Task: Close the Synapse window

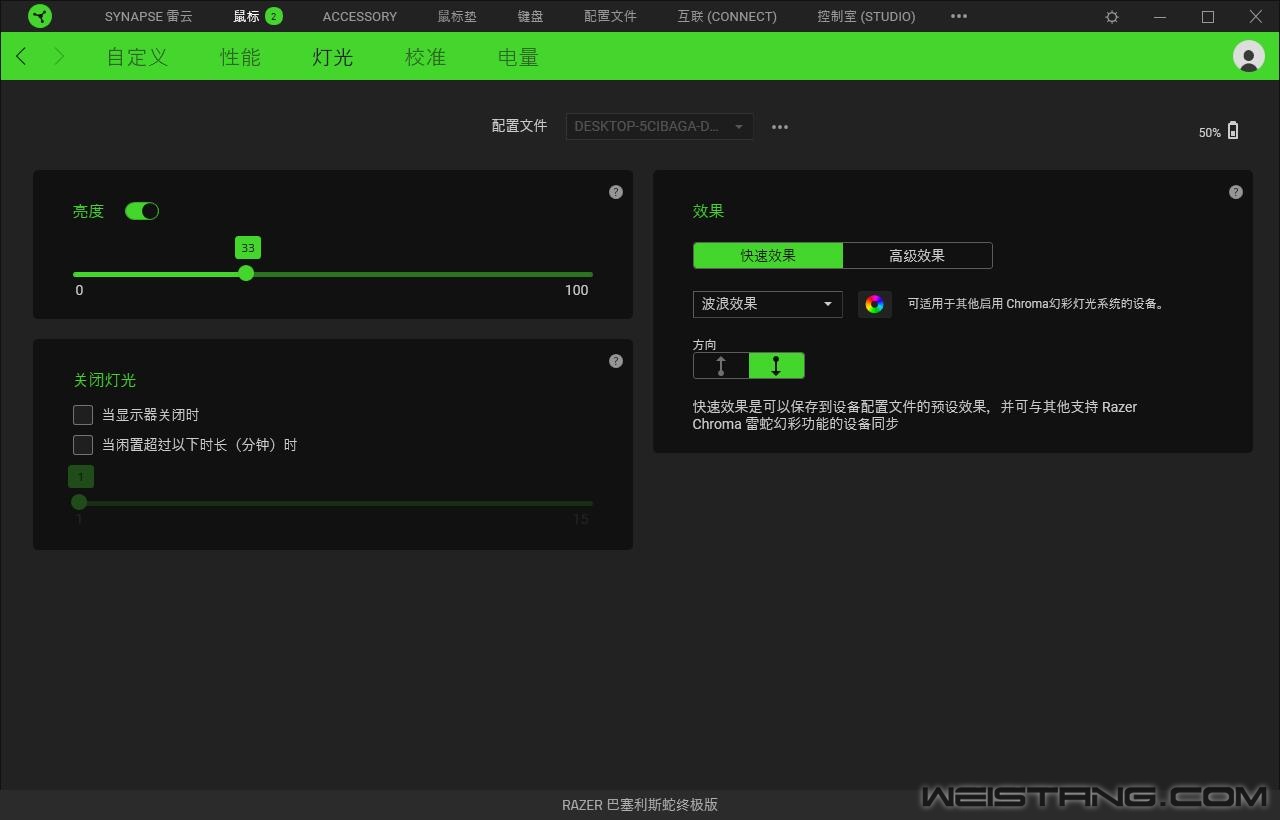Action: click(x=1256, y=17)
